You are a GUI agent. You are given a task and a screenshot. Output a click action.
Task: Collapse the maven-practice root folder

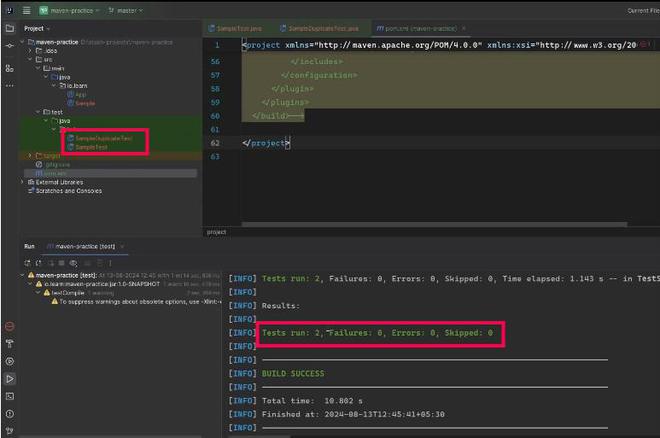pyautogui.click(x=22, y=42)
